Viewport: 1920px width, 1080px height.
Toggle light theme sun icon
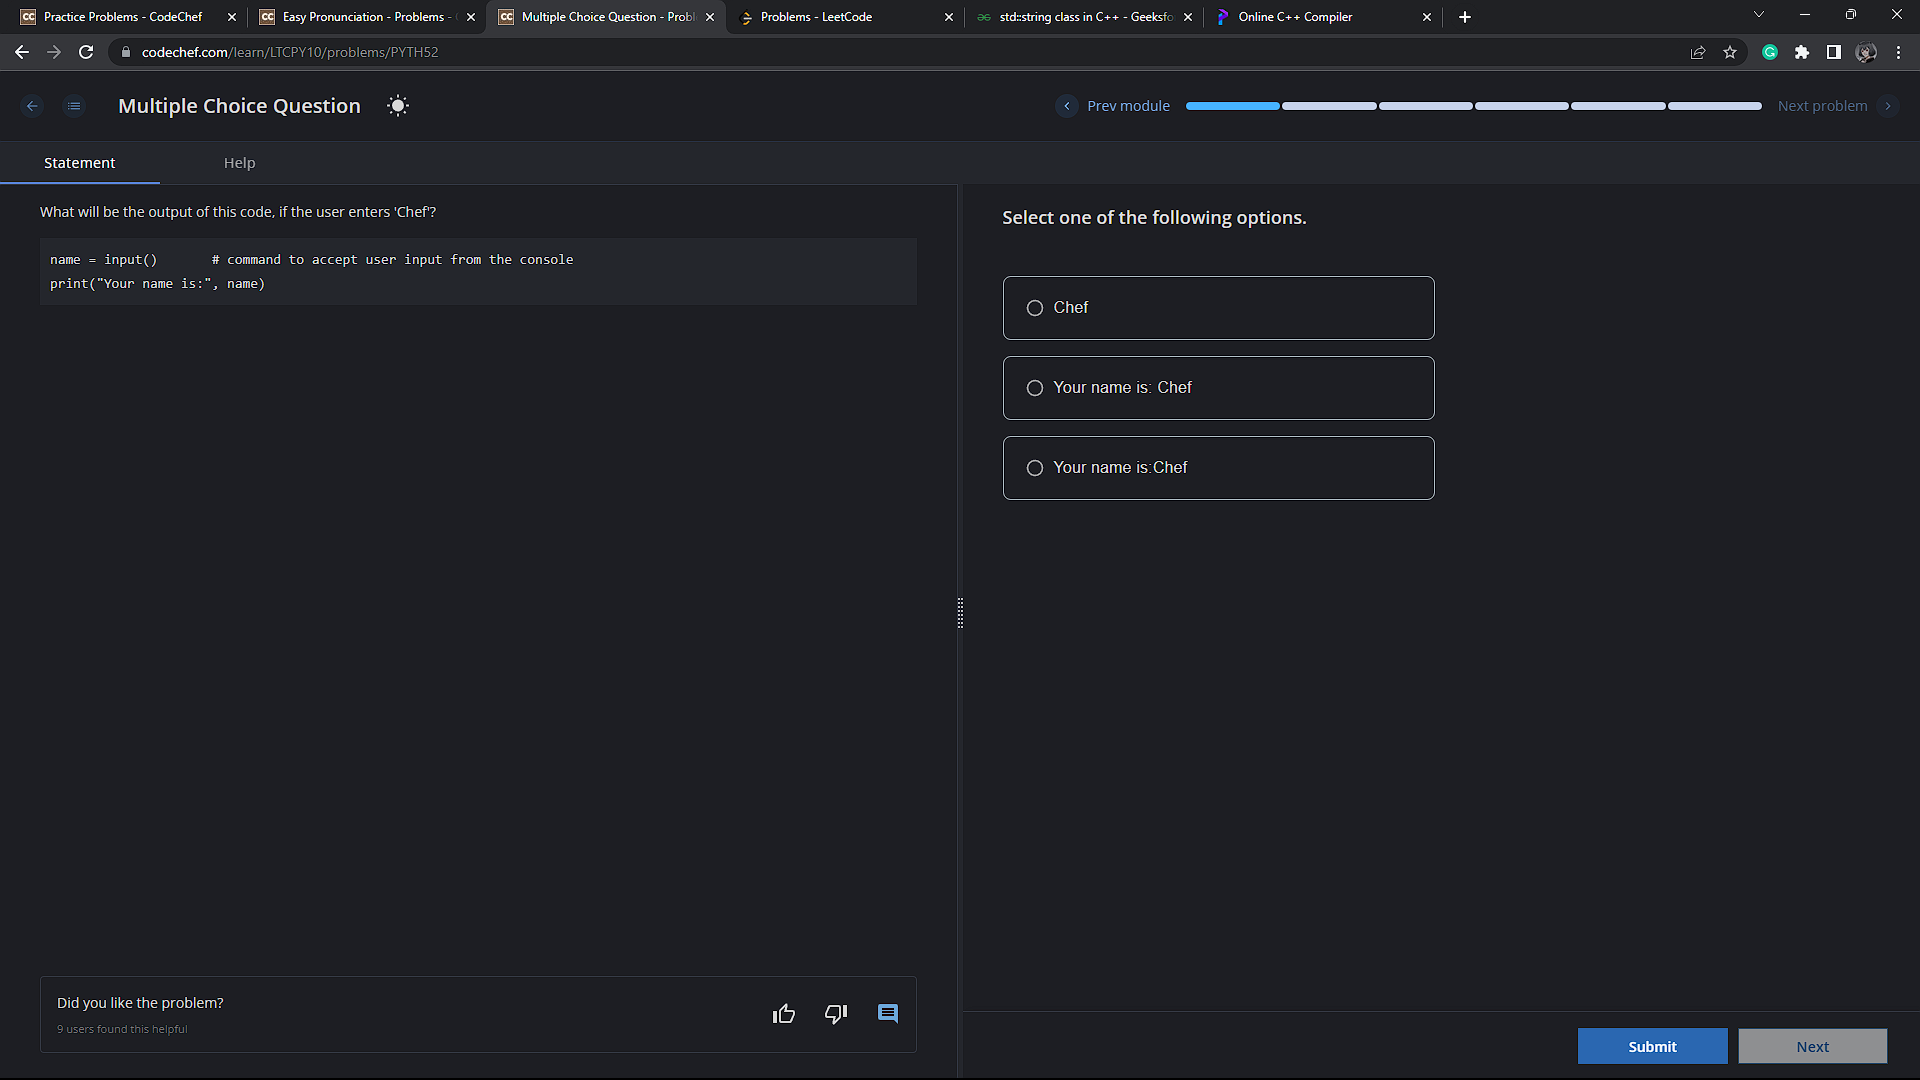pyautogui.click(x=398, y=106)
